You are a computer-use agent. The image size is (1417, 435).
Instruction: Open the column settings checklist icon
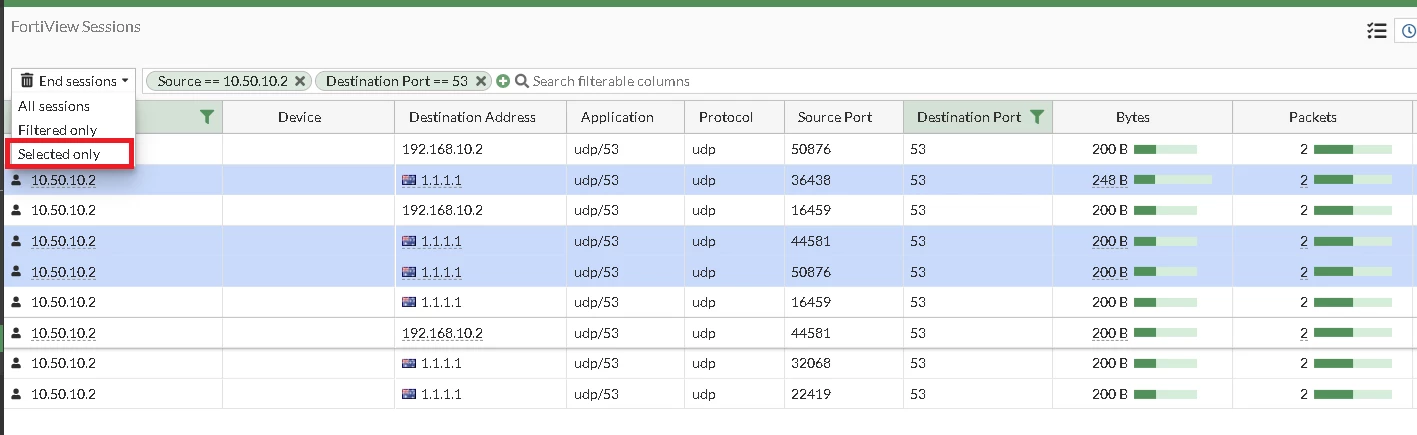coord(1376,31)
